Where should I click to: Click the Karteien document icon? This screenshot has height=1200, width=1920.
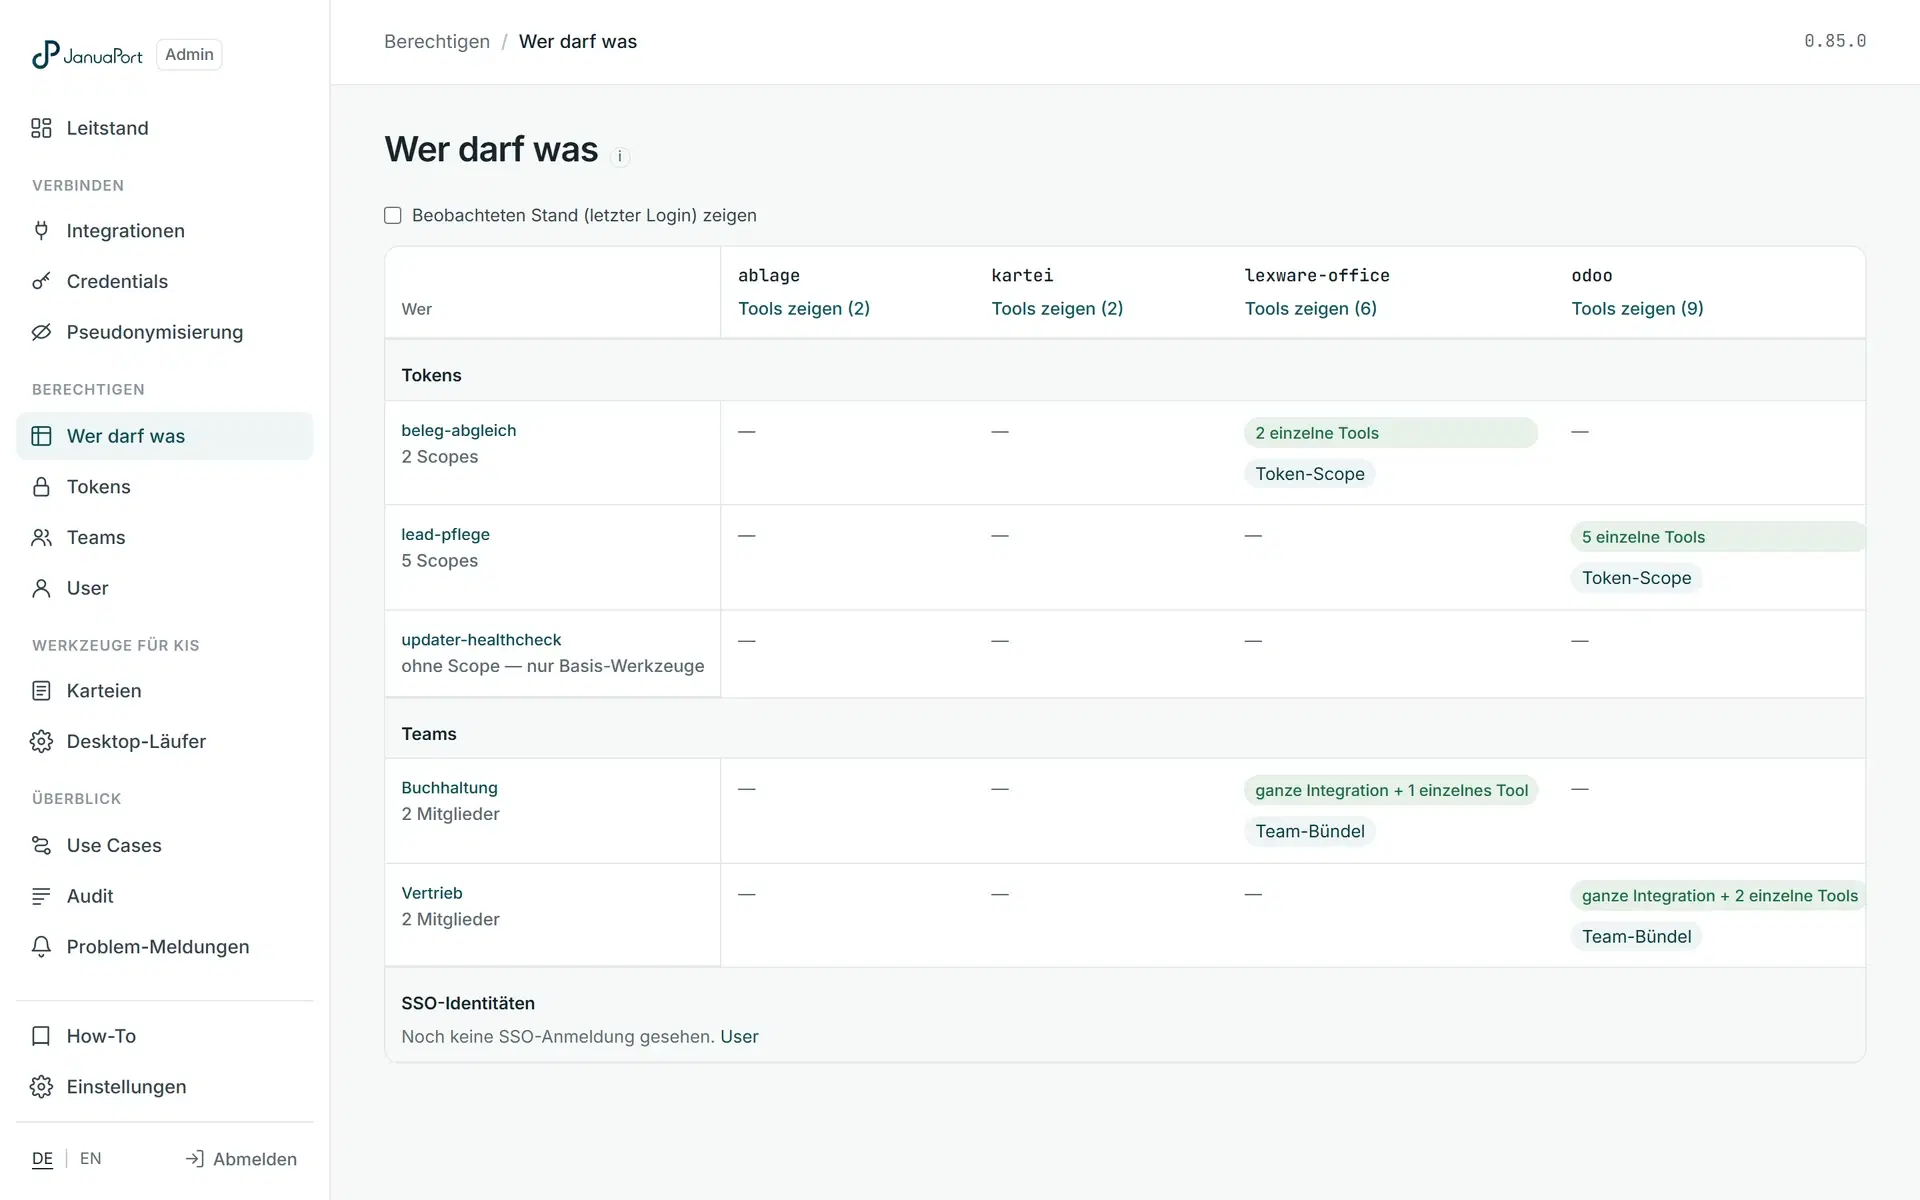point(41,691)
